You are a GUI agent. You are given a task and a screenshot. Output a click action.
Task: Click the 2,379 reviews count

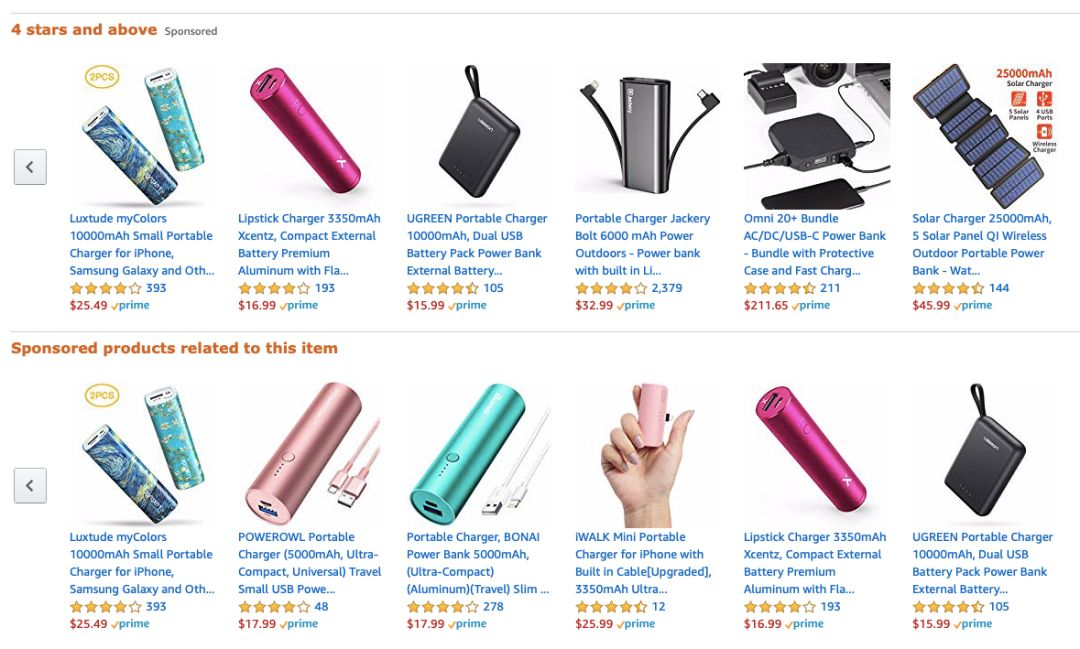click(x=667, y=288)
